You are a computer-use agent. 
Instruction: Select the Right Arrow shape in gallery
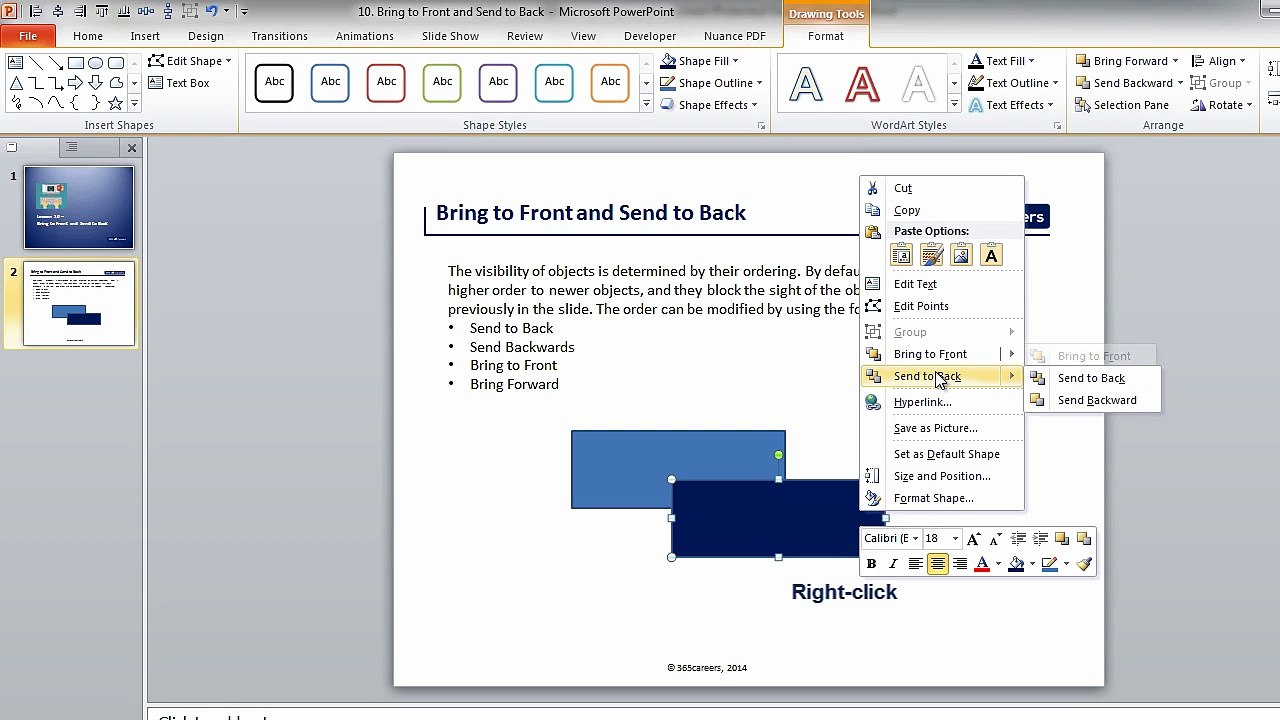76,83
